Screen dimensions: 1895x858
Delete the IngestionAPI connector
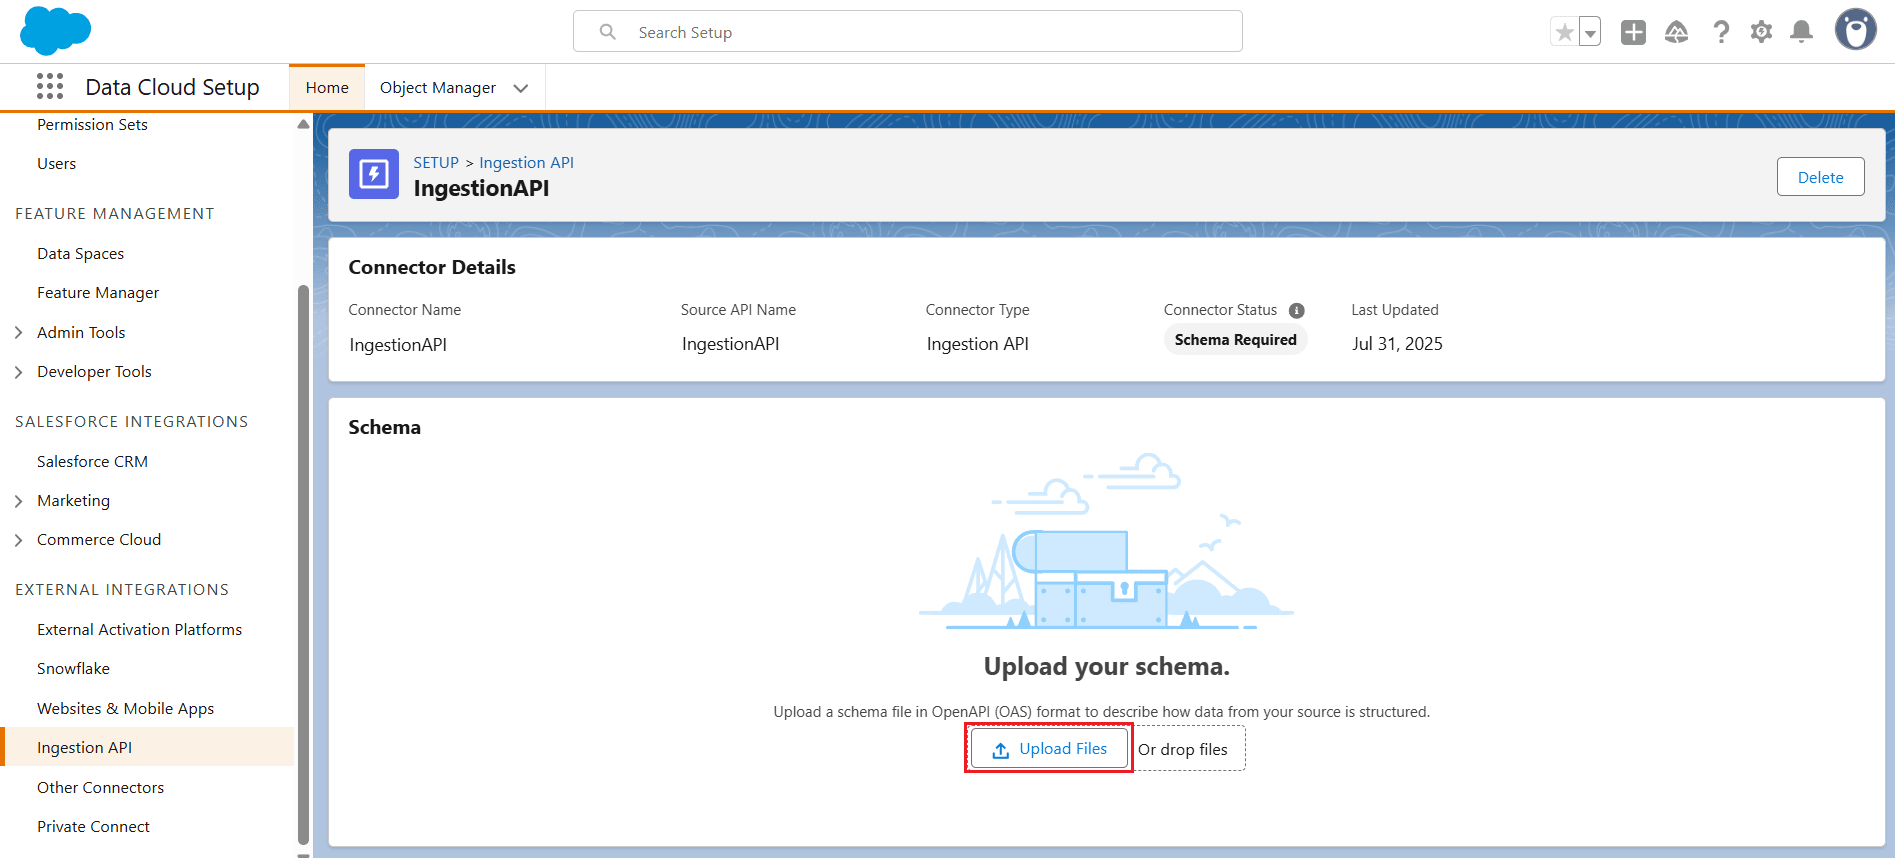point(1820,177)
